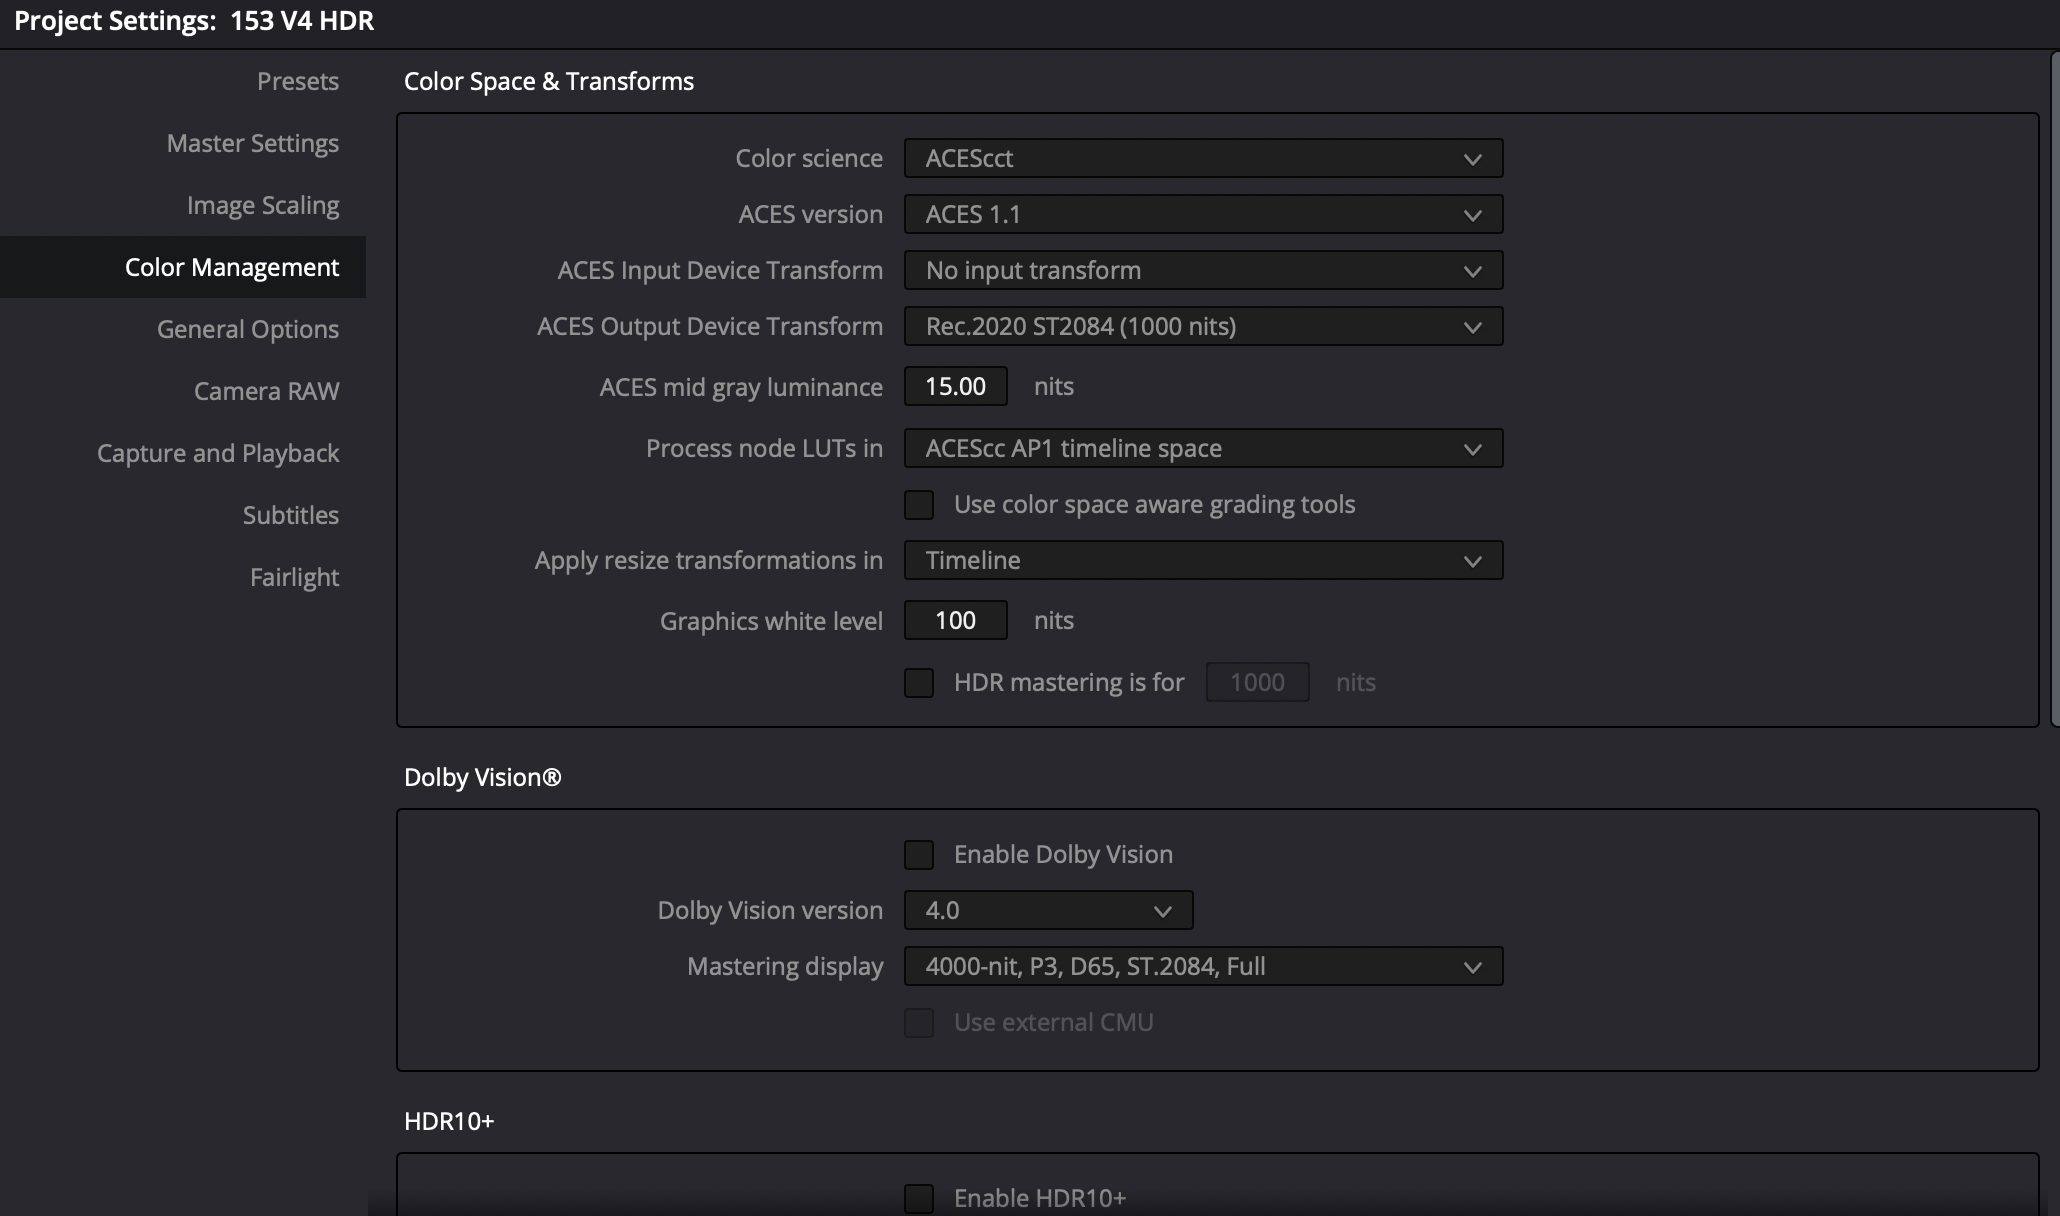This screenshot has width=2060, height=1216.
Task: Expand the ACES version dropdown
Action: click(1203, 214)
